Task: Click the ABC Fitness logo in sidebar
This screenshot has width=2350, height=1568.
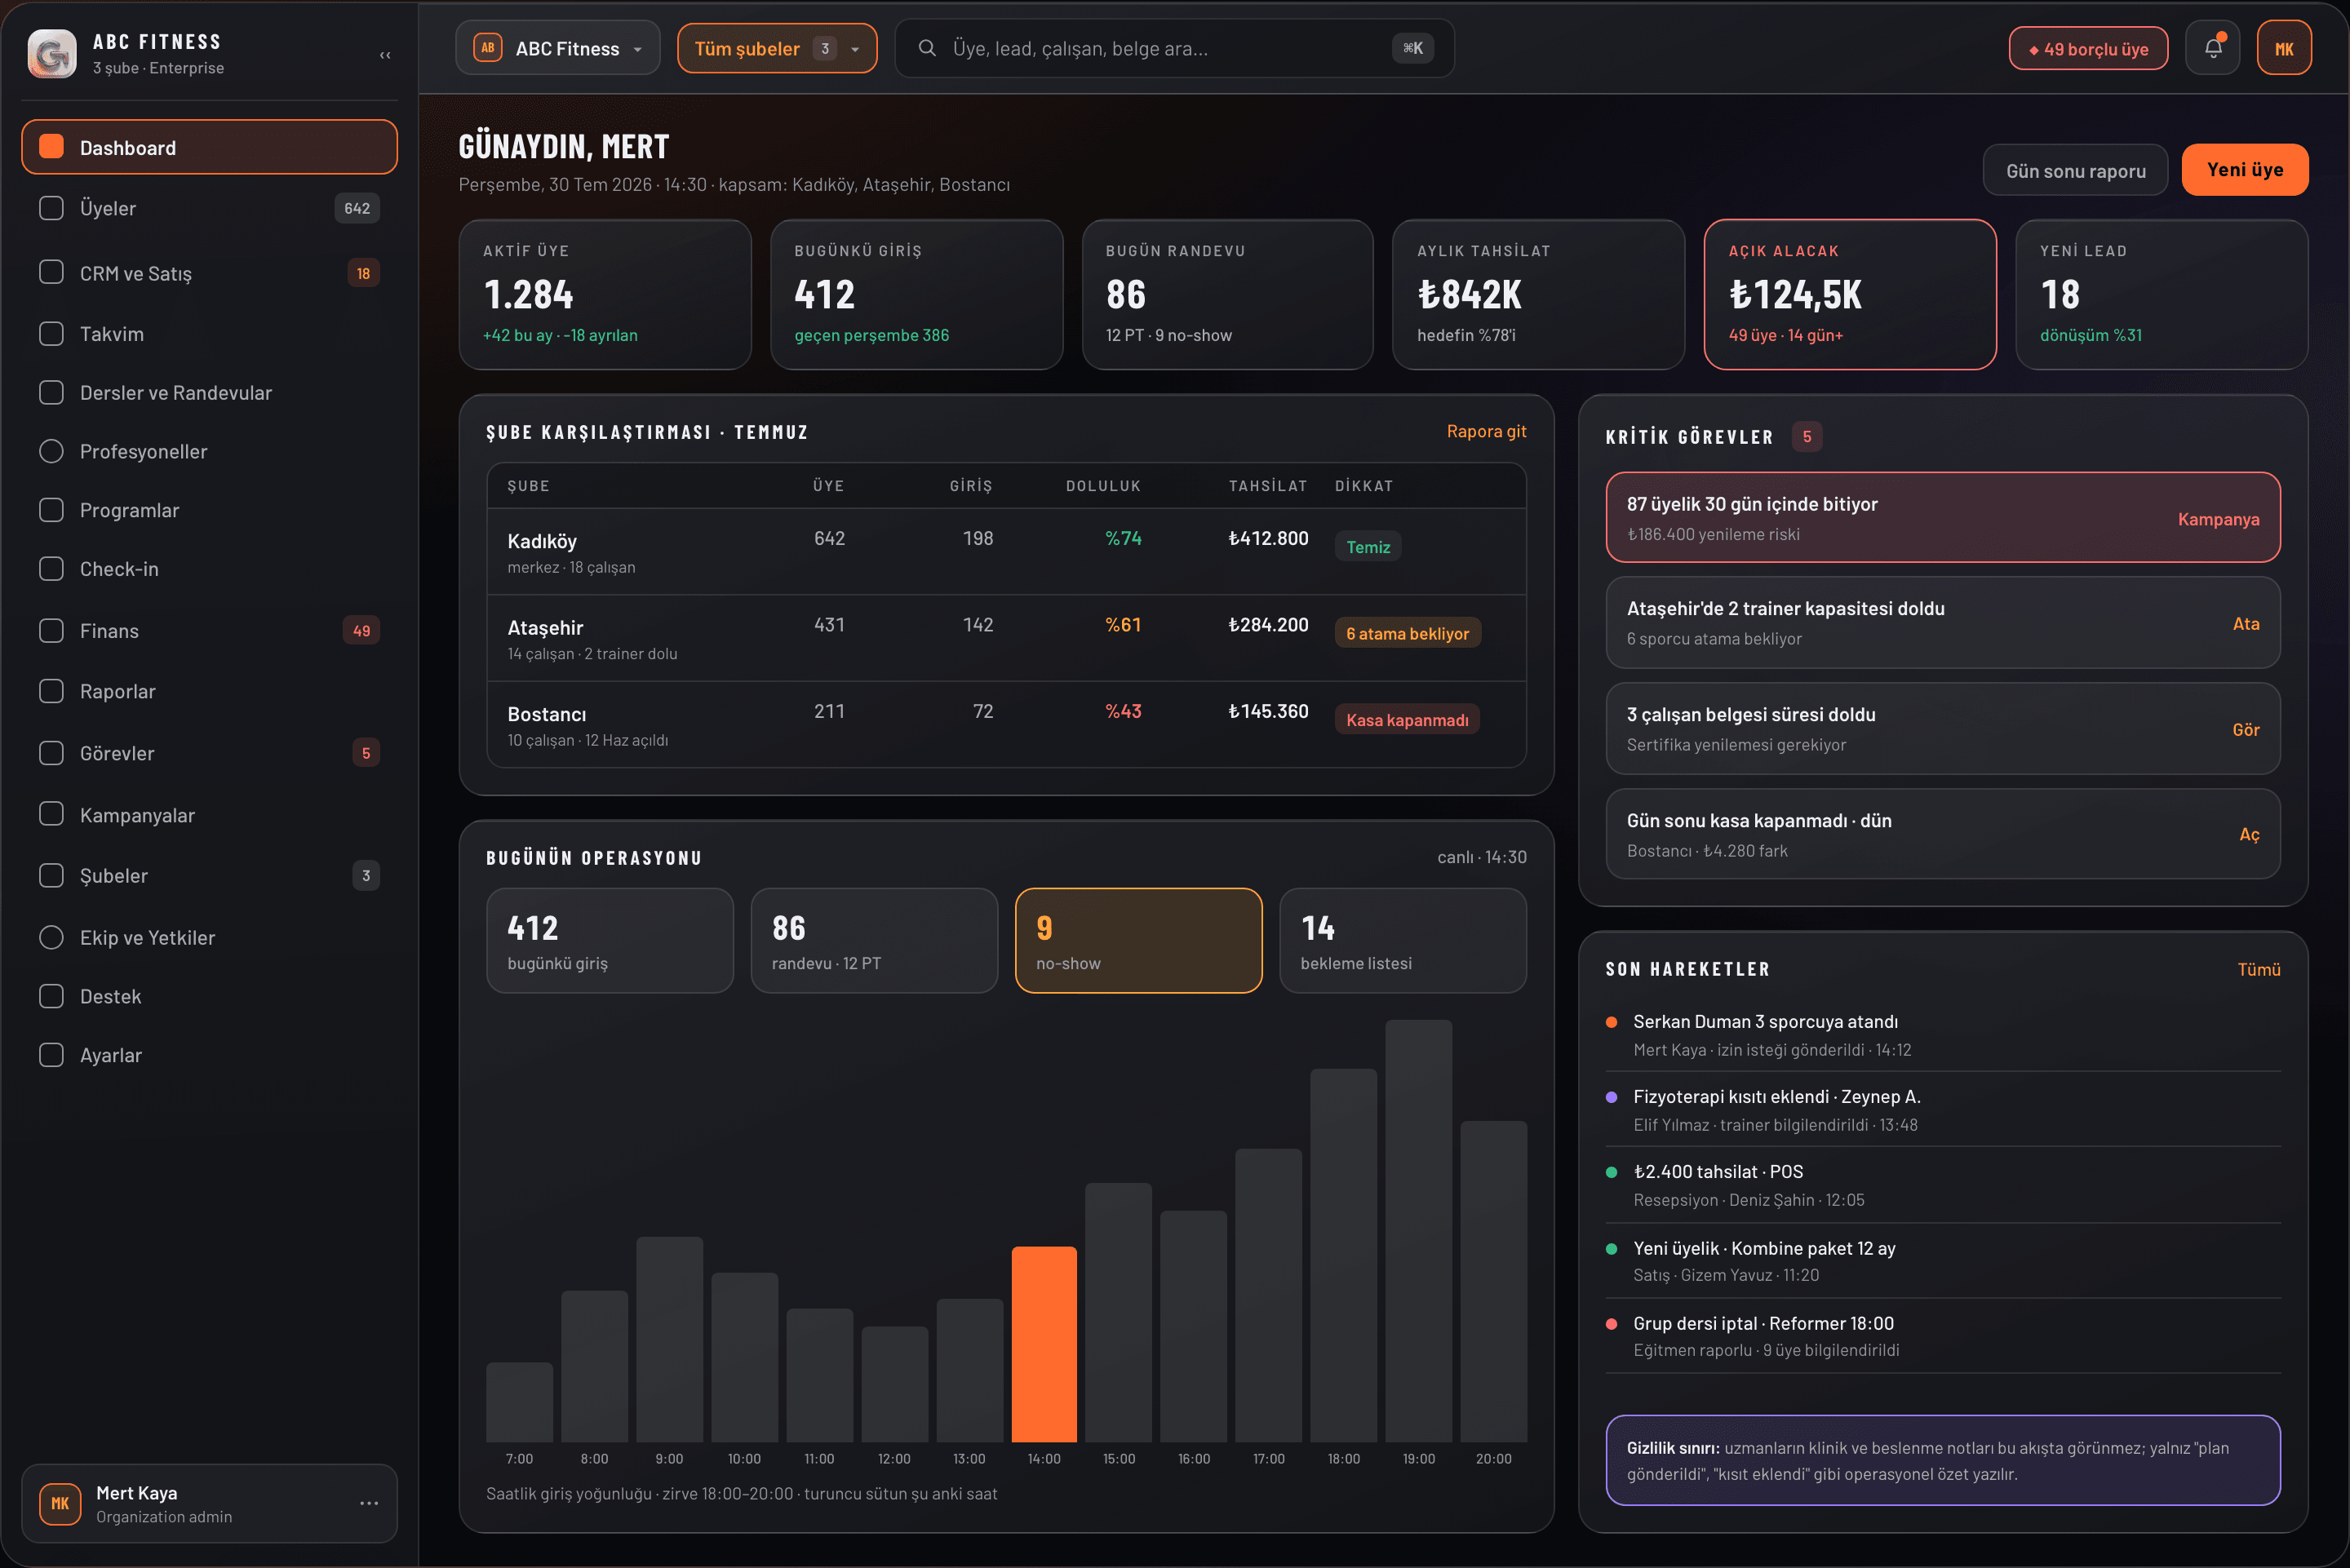Action: [52, 54]
